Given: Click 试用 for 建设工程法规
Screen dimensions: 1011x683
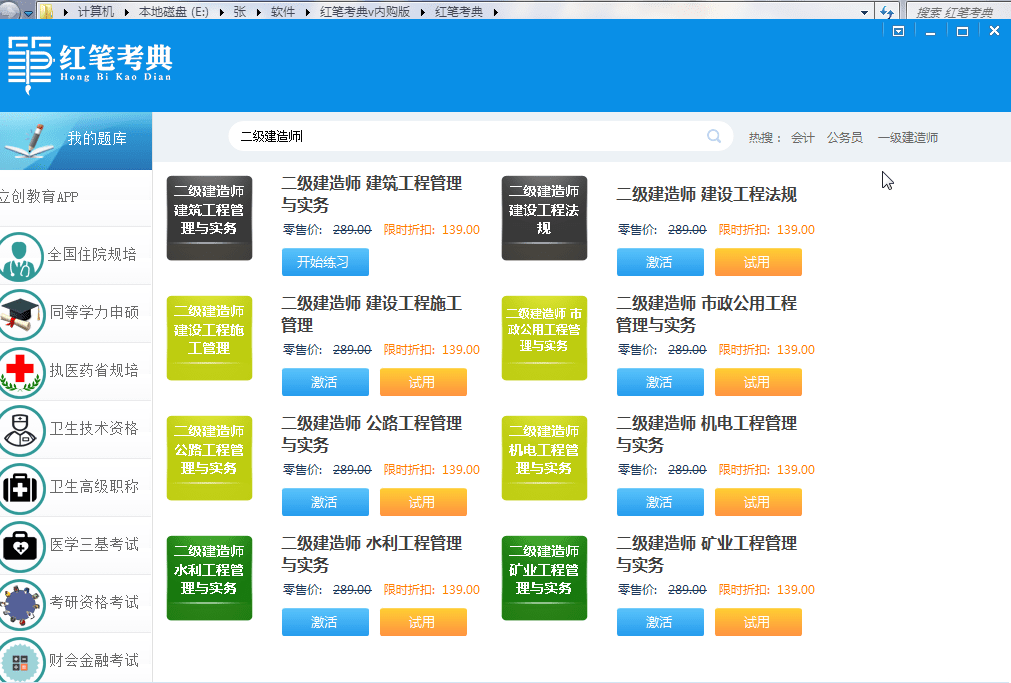Looking at the screenshot, I should (x=758, y=262).
